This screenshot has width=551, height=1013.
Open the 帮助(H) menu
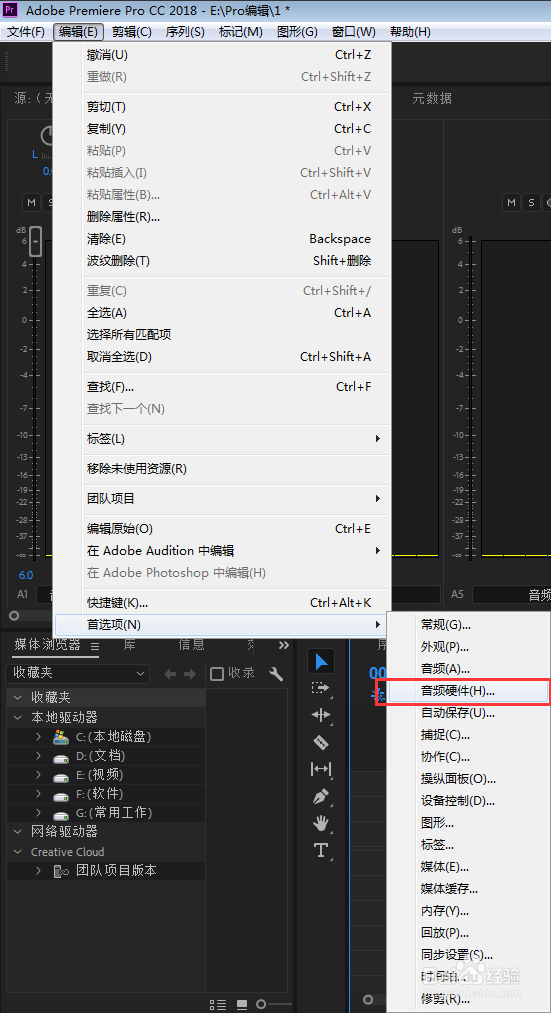(x=410, y=32)
